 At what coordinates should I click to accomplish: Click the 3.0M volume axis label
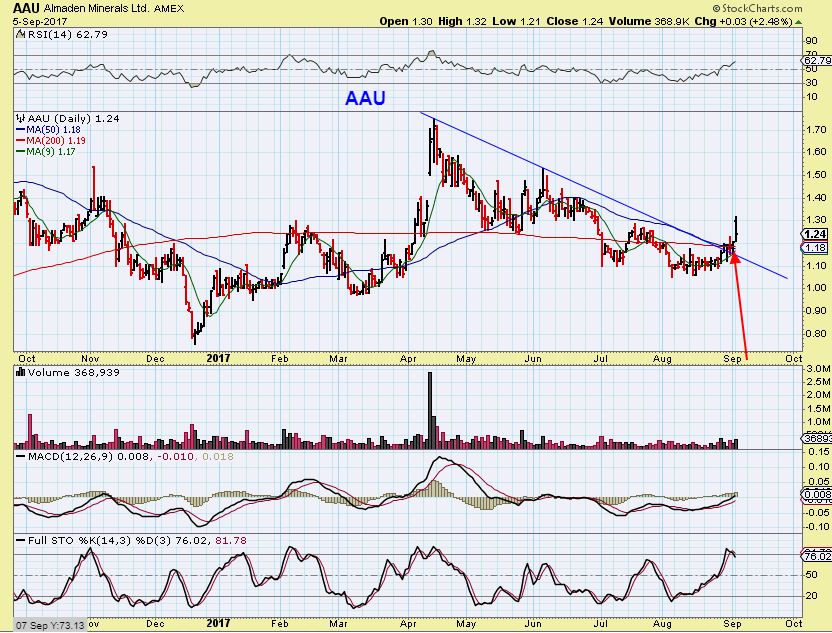click(819, 369)
